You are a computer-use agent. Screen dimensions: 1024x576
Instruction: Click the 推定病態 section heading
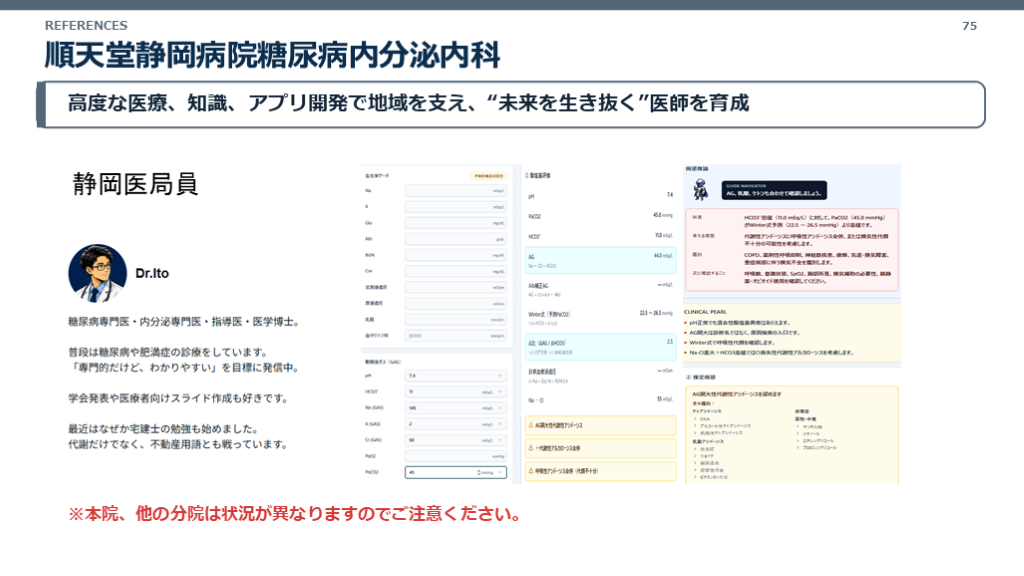tap(700, 377)
